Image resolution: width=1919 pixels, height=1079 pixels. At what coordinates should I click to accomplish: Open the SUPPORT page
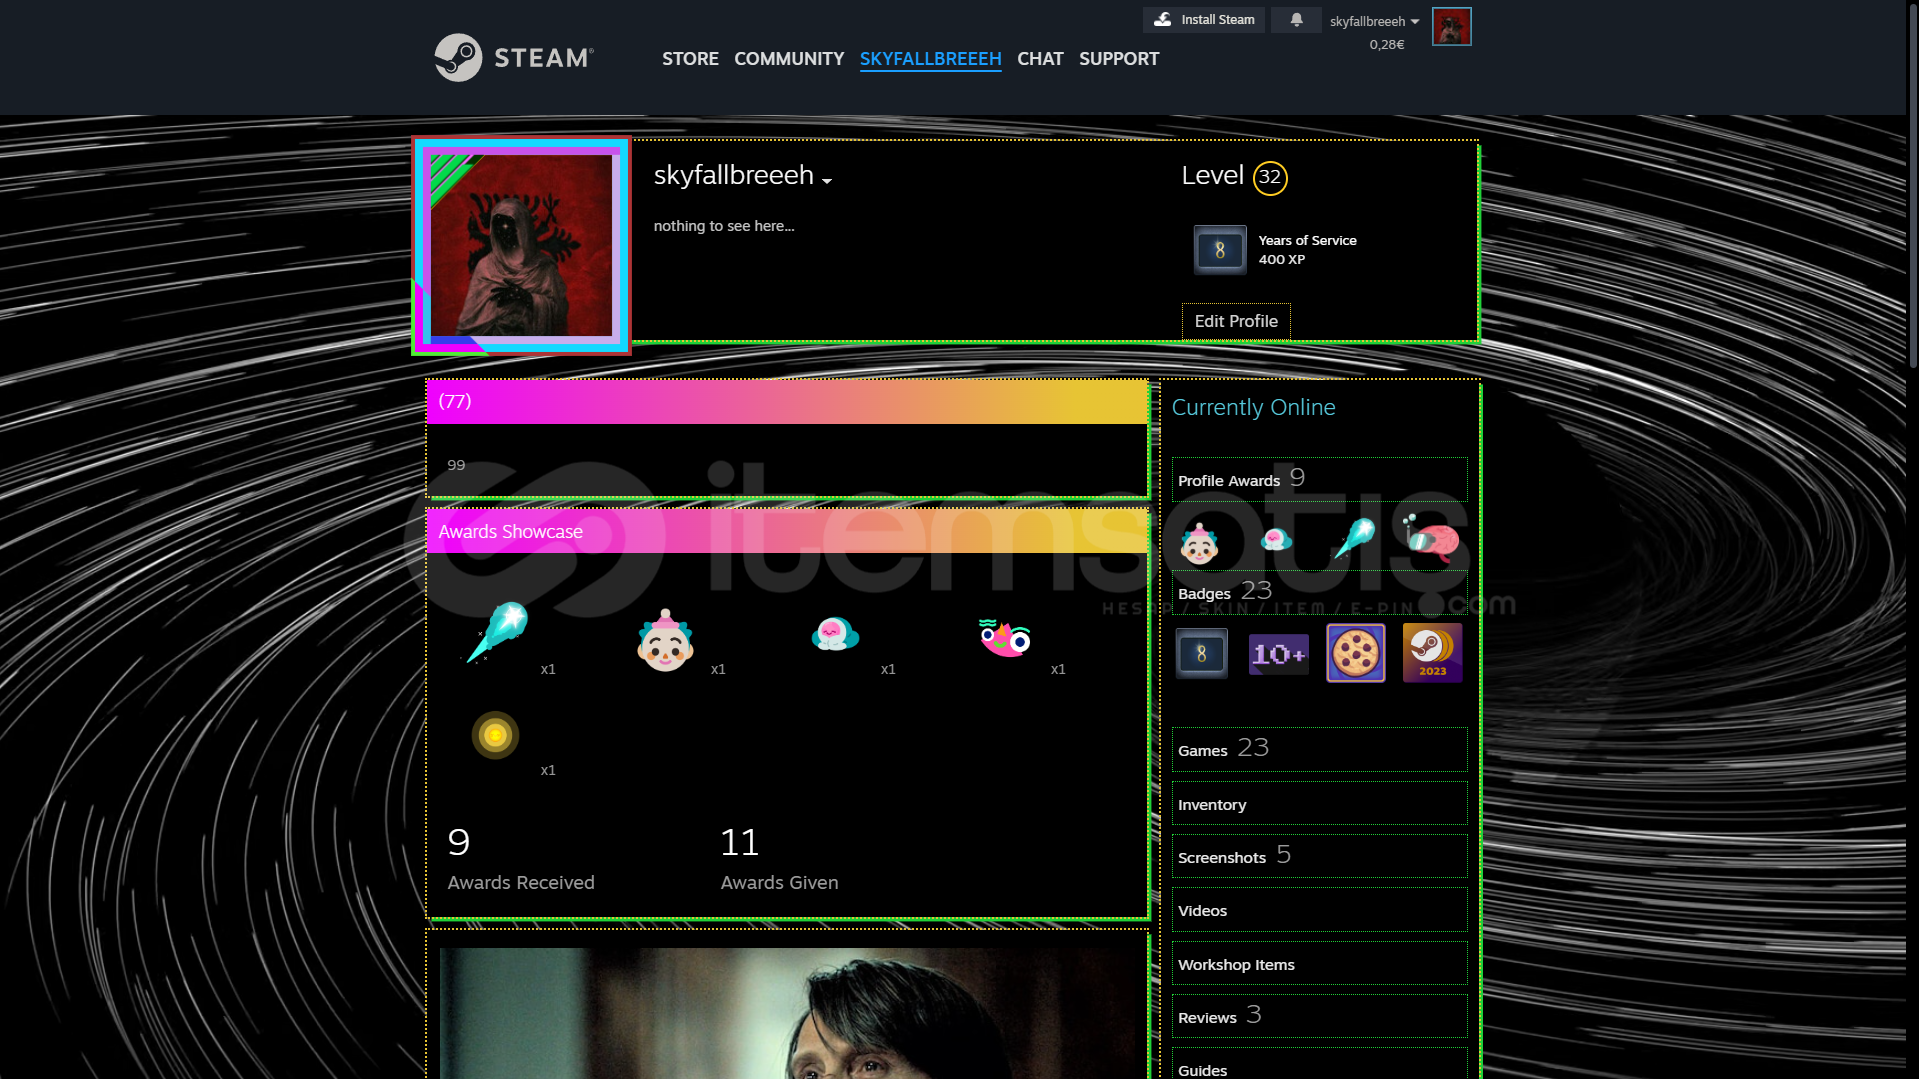click(x=1118, y=59)
